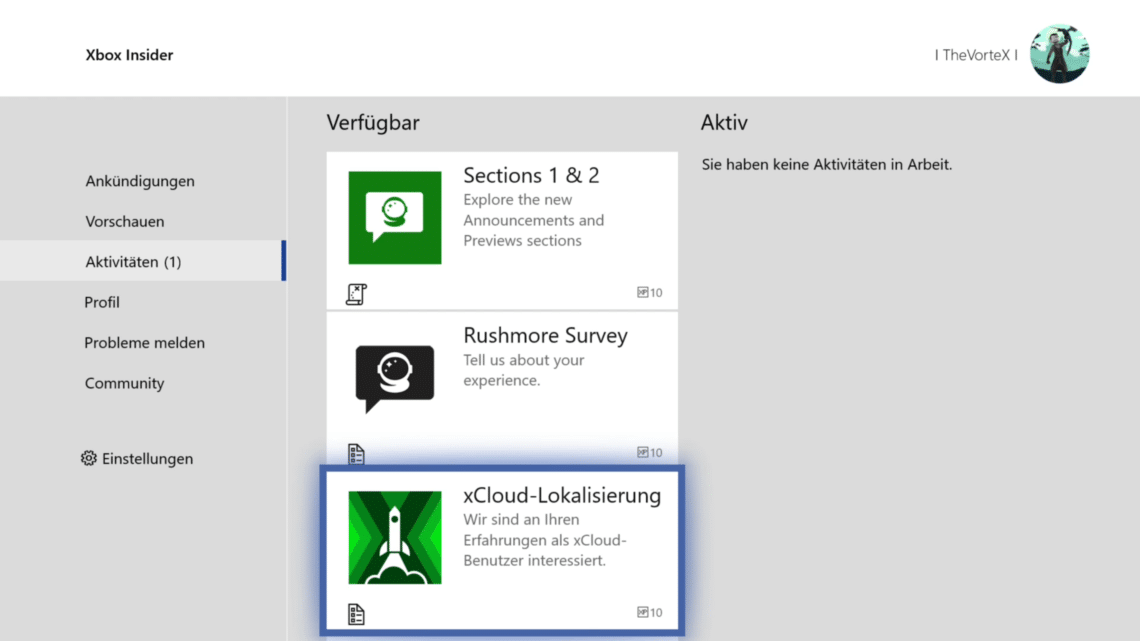Click the XP 10 badge on xCloud-Lokalisierung

650,612
